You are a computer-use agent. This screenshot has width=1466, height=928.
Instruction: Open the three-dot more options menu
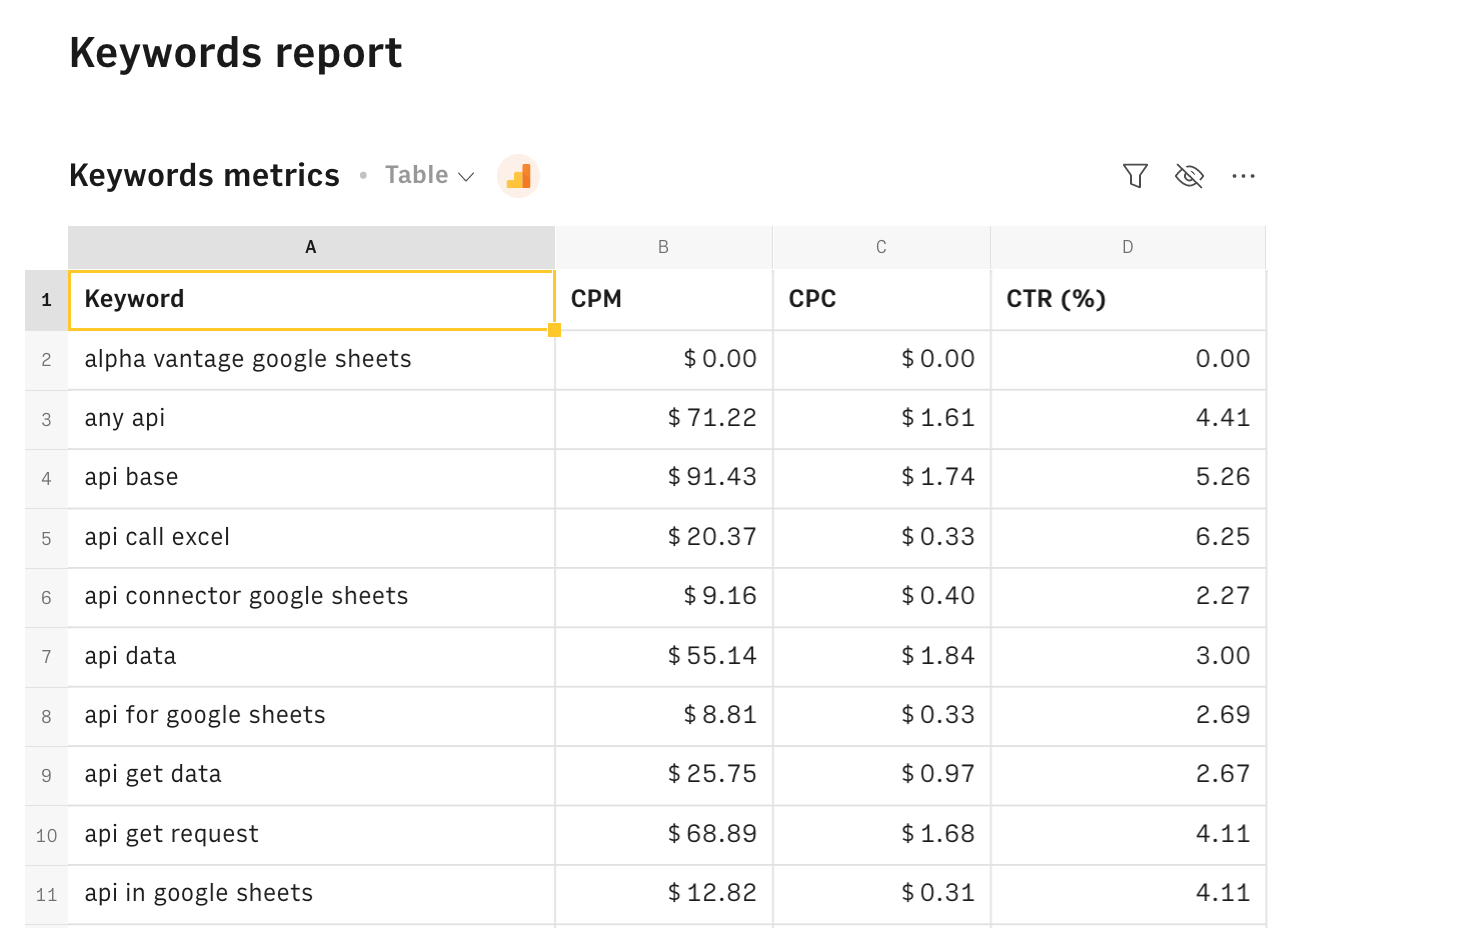(1243, 176)
